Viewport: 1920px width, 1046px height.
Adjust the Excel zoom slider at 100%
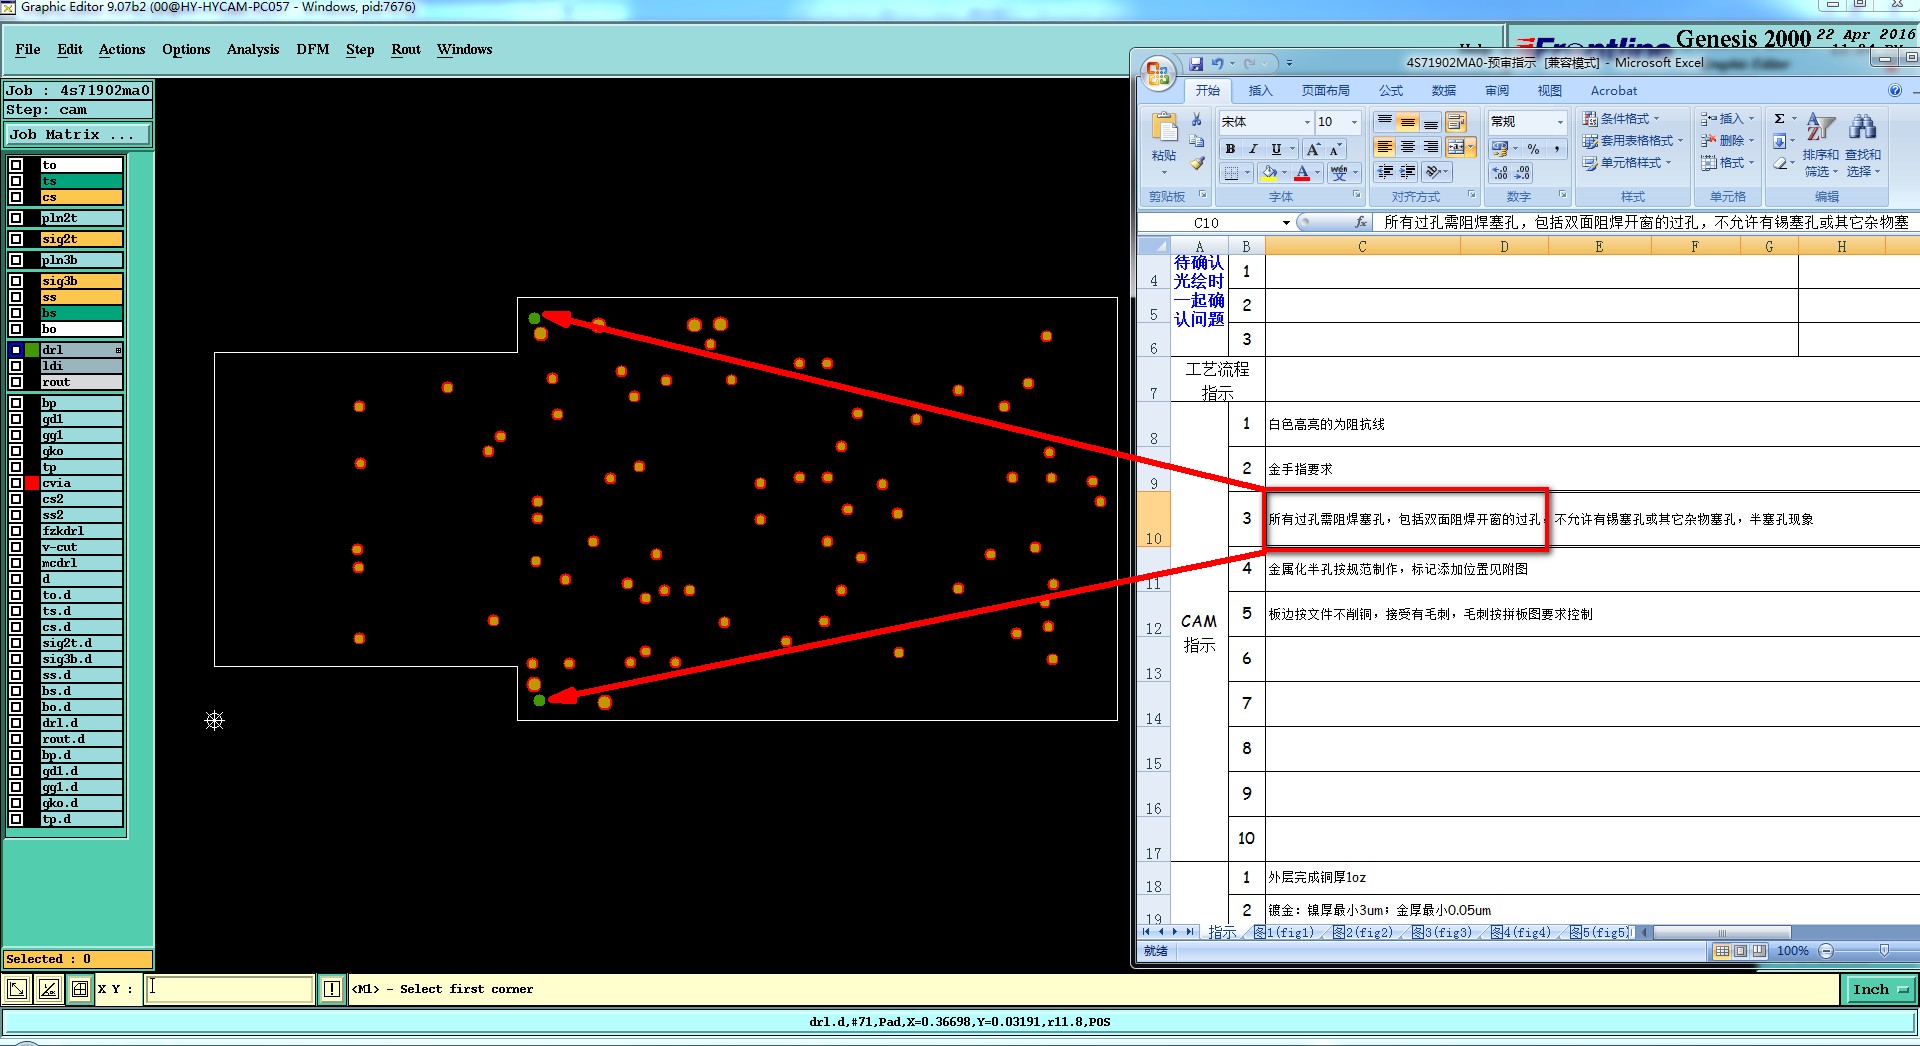click(1883, 950)
